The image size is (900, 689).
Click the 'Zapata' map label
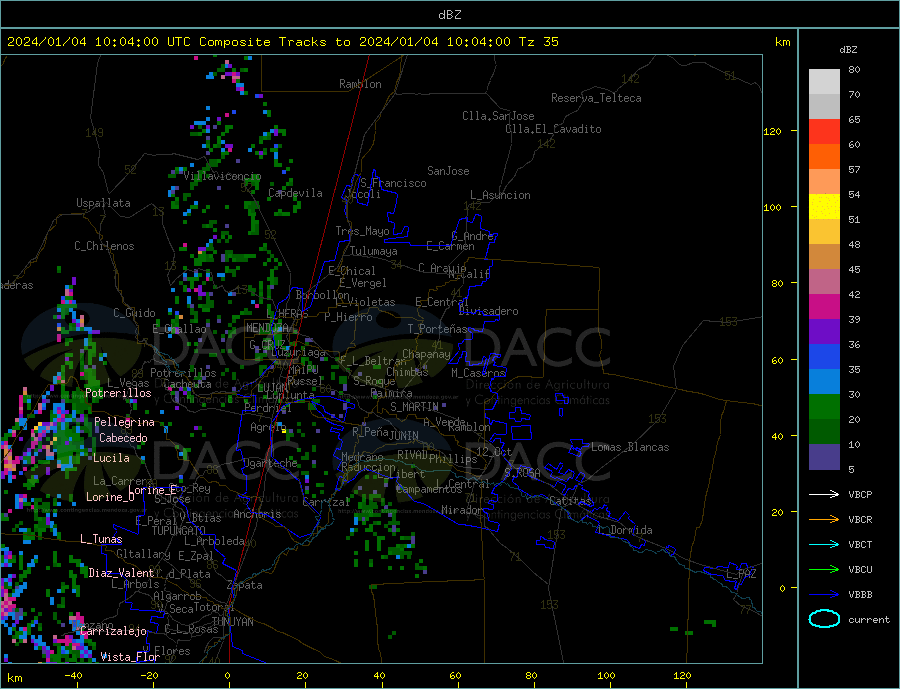click(245, 585)
